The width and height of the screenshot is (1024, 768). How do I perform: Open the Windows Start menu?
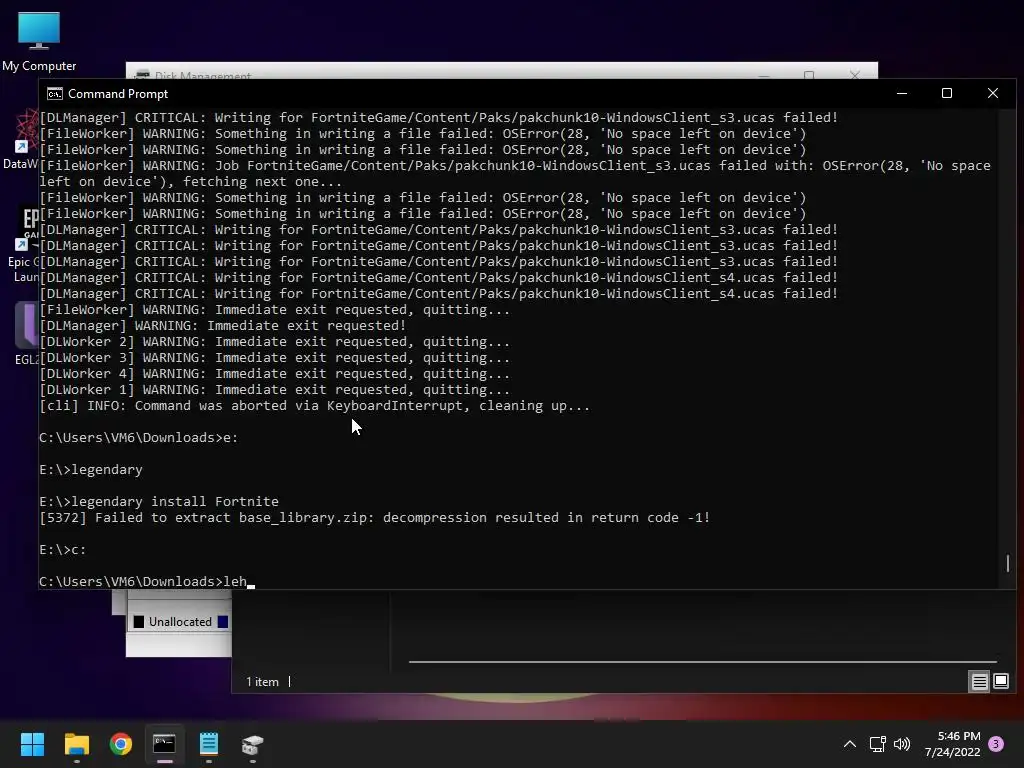click(32, 744)
